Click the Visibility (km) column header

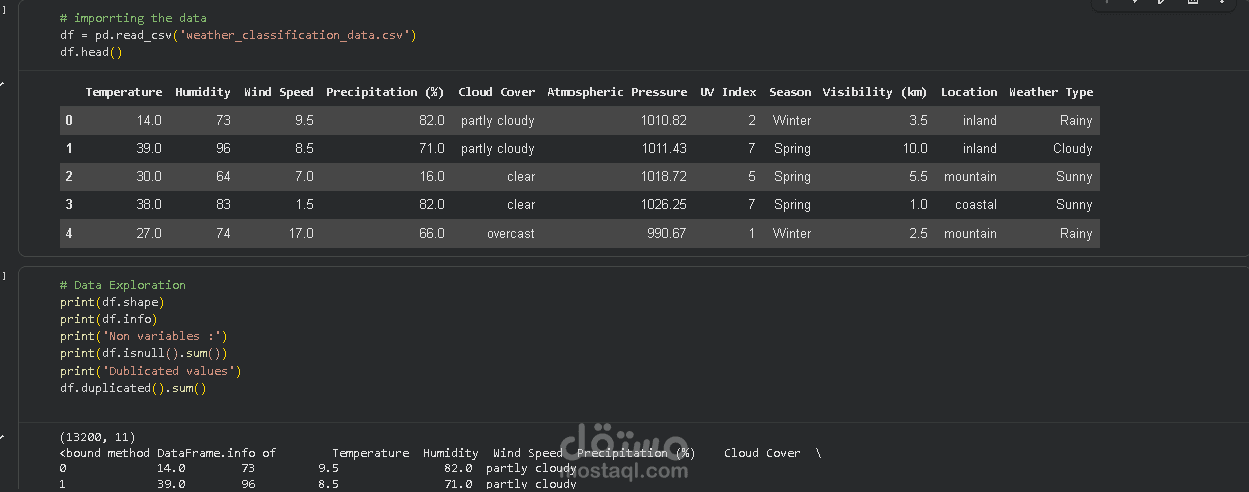(x=875, y=92)
